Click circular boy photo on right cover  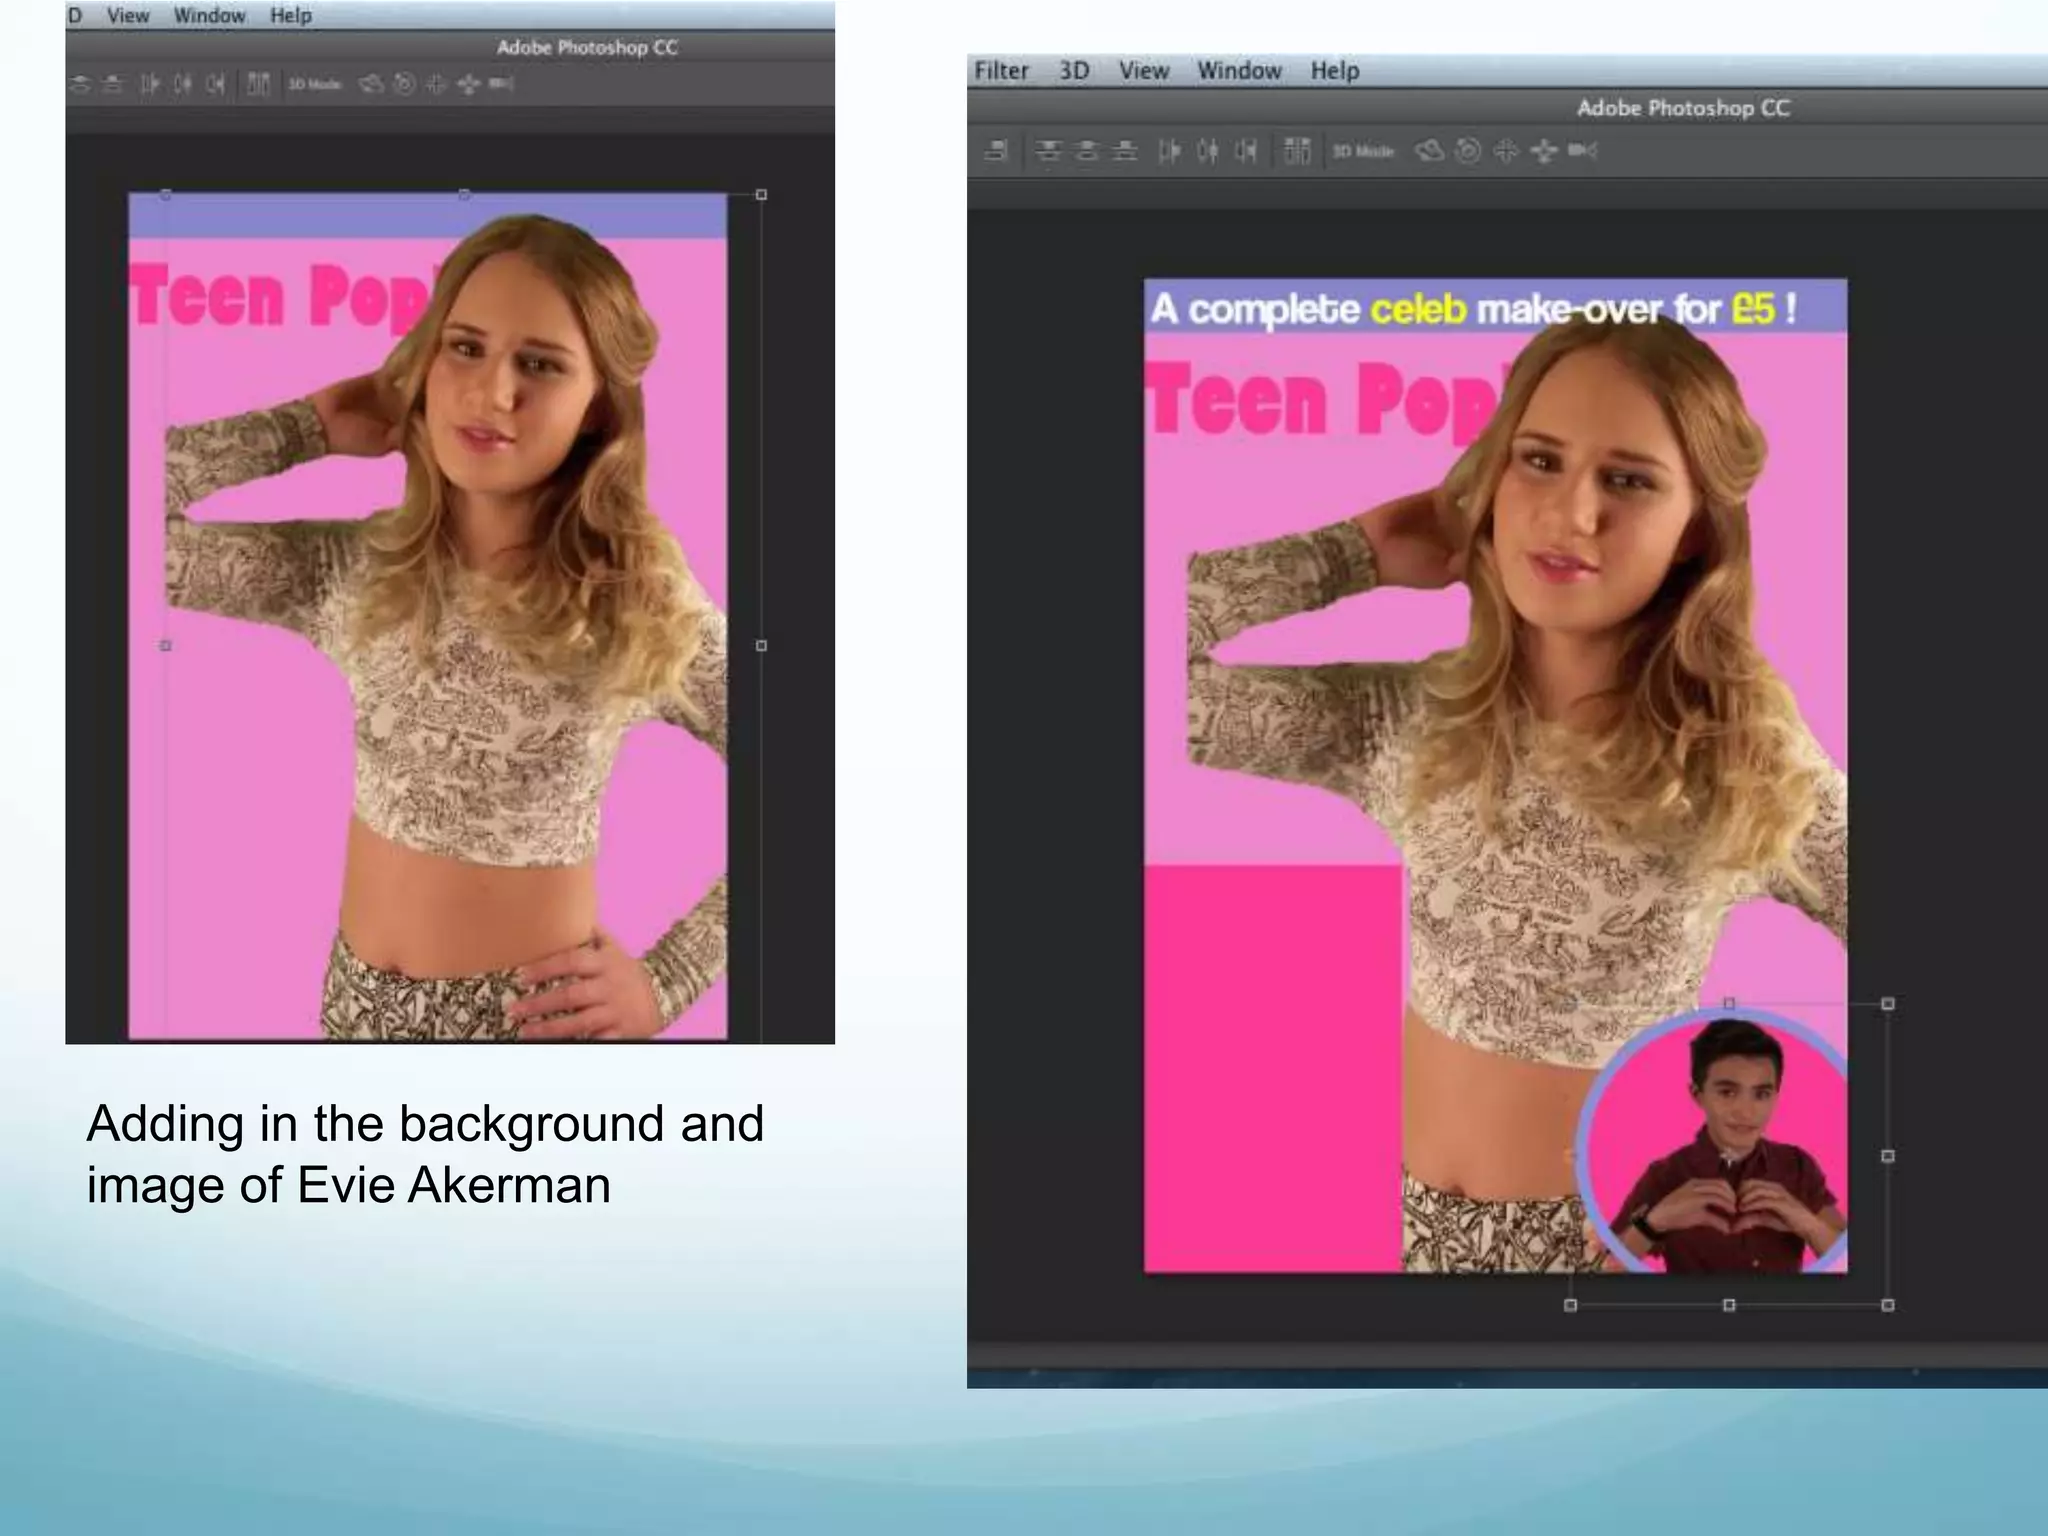[1715, 1142]
